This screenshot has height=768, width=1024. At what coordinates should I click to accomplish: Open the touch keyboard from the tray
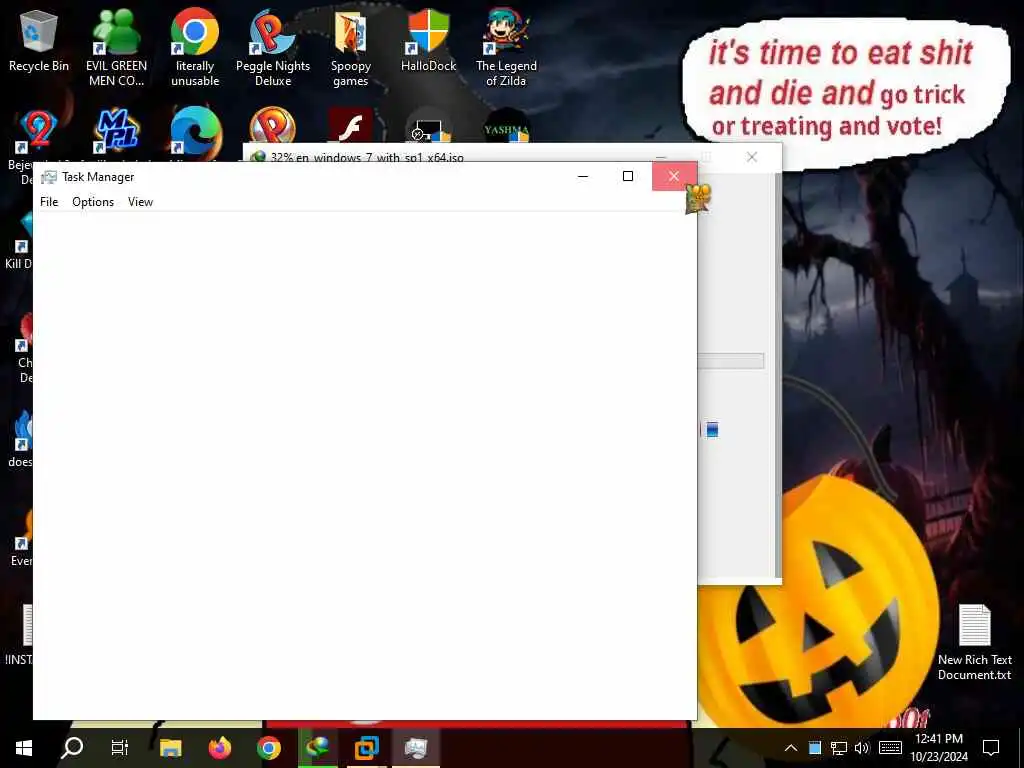[x=890, y=748]
